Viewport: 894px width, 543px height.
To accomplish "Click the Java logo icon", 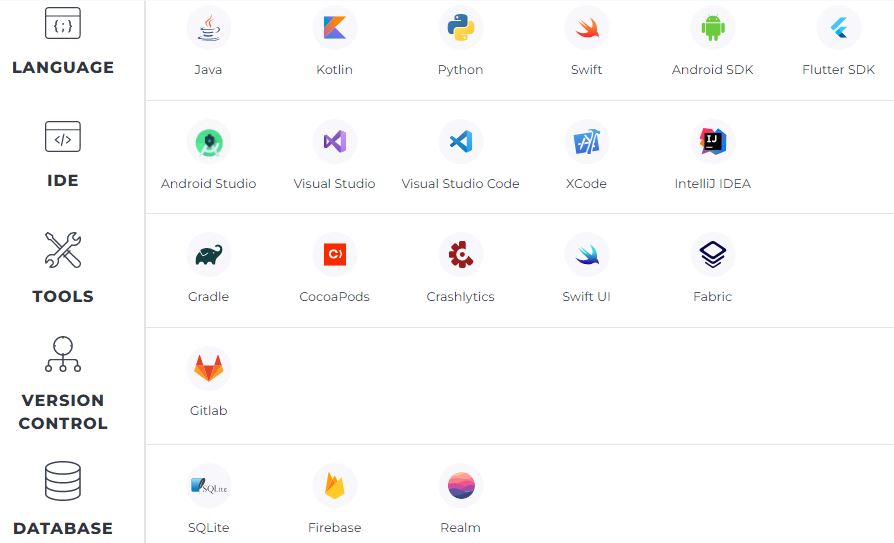I will (x=209, y=27).
